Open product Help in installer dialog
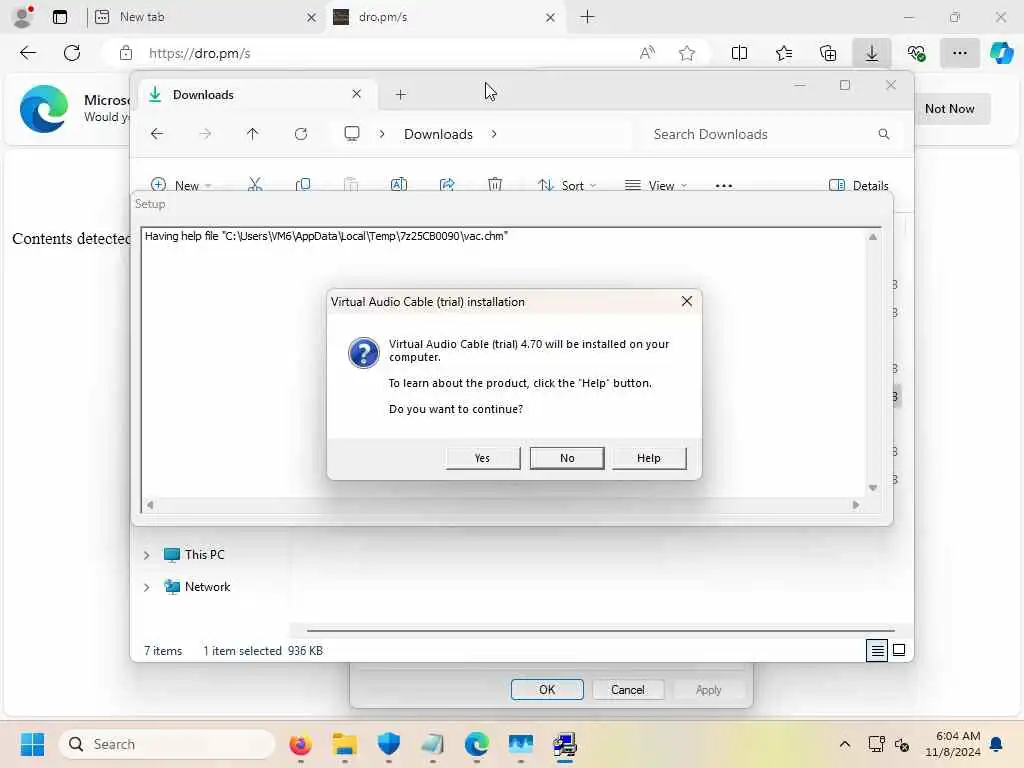Viewport: 1024px width, 768px height. [x=649, y=458]
